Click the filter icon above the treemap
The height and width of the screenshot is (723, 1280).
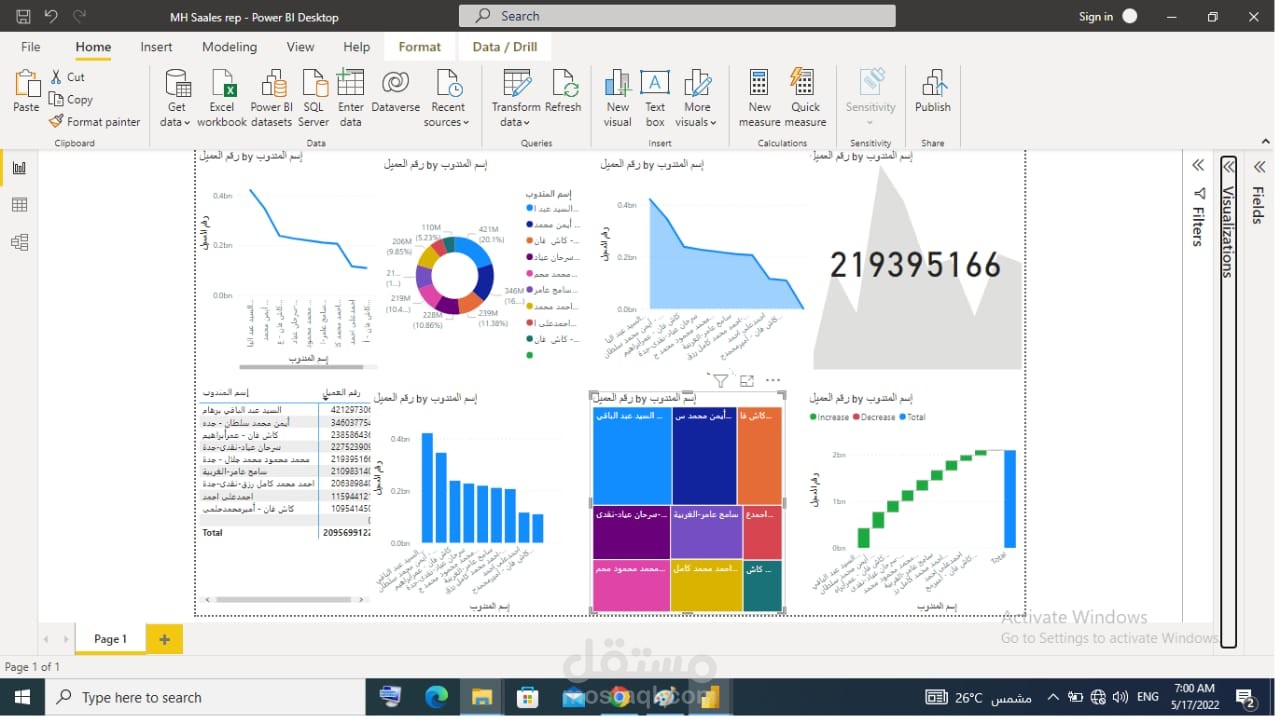click(720, 380)
